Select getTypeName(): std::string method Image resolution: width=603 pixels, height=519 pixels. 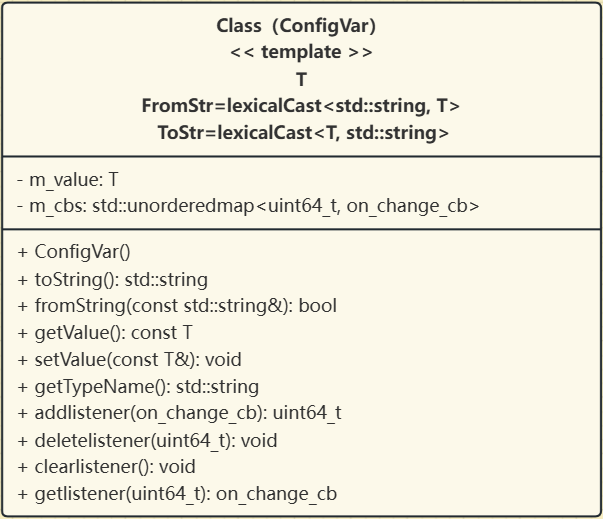pyautogui.click(x=138, y=387)
